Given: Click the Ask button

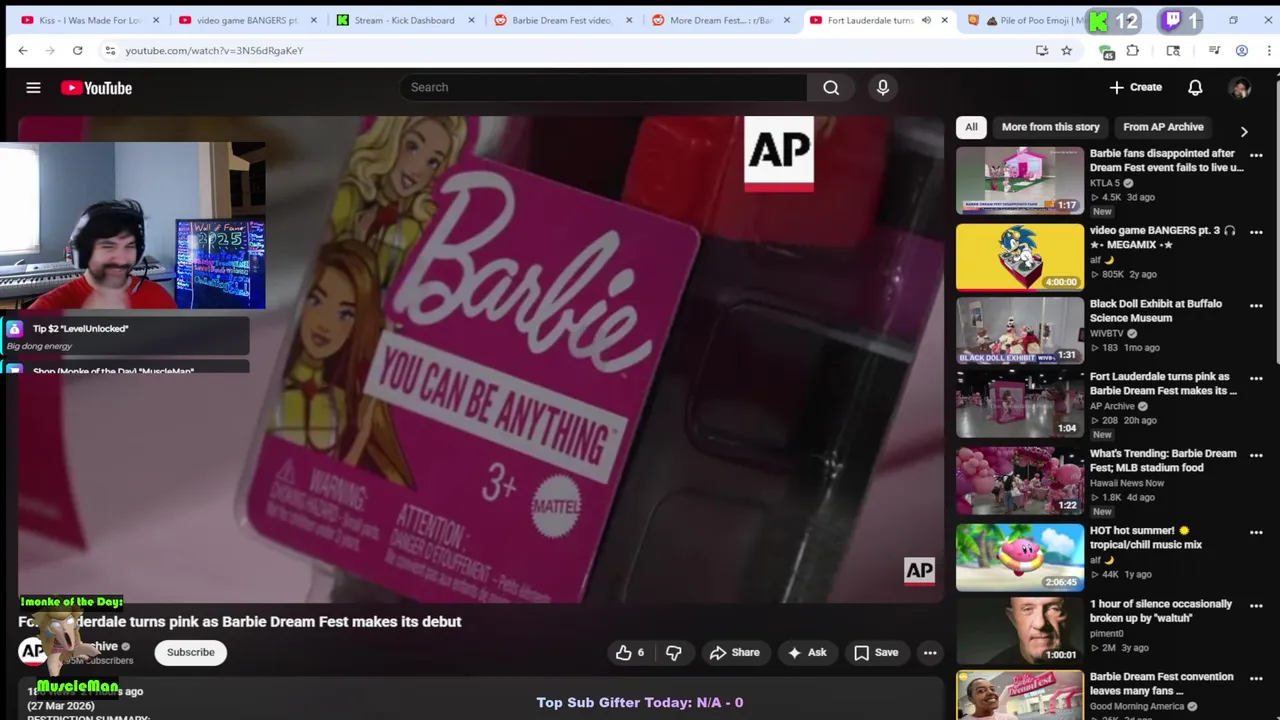Looking at the screenshot, I should click(807, 652).
